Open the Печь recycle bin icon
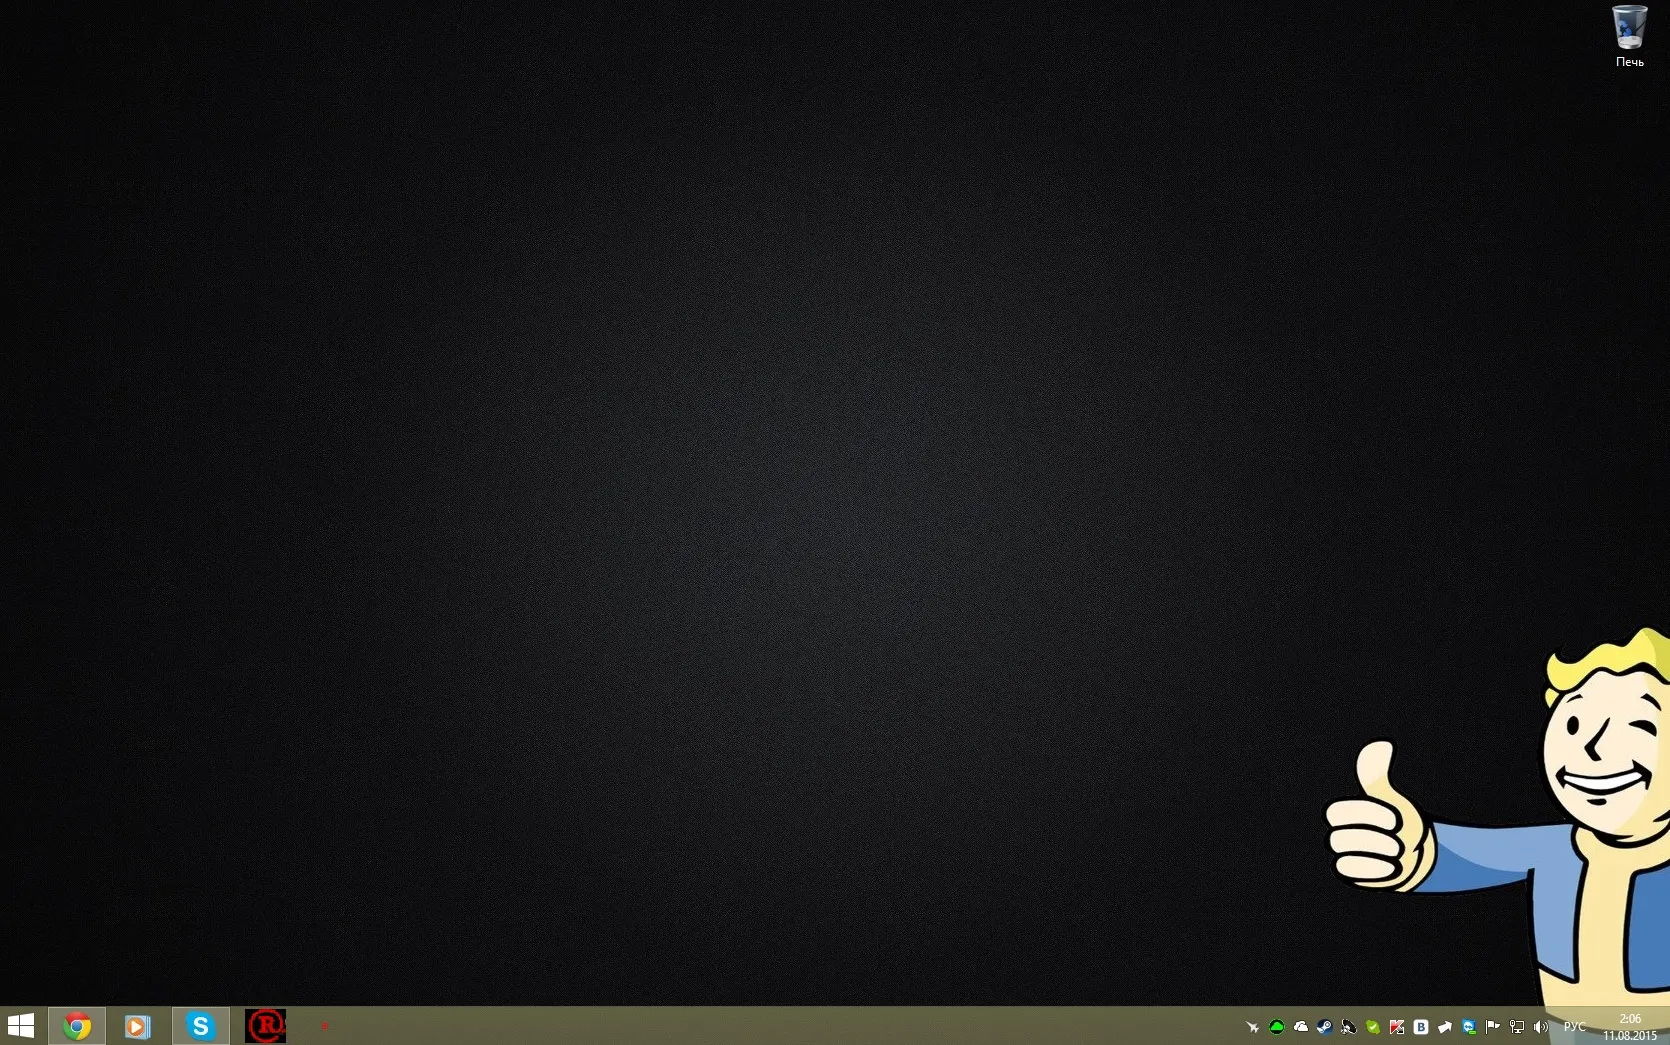This screenshot has height=1045, width=1670. [x=1629, y=36]
